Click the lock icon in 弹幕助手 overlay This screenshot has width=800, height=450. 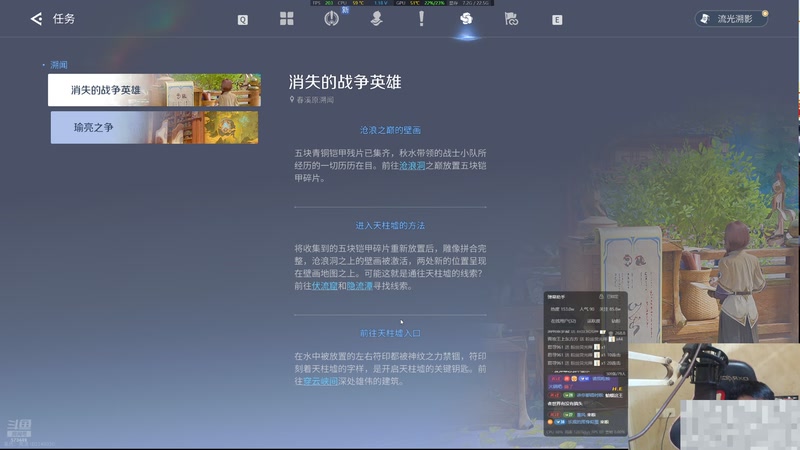[601, 296]
